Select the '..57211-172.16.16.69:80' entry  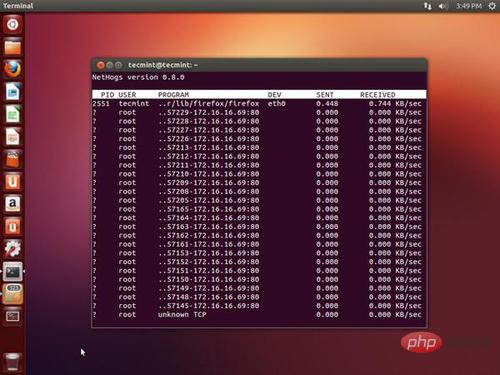(x=209, y=165)
